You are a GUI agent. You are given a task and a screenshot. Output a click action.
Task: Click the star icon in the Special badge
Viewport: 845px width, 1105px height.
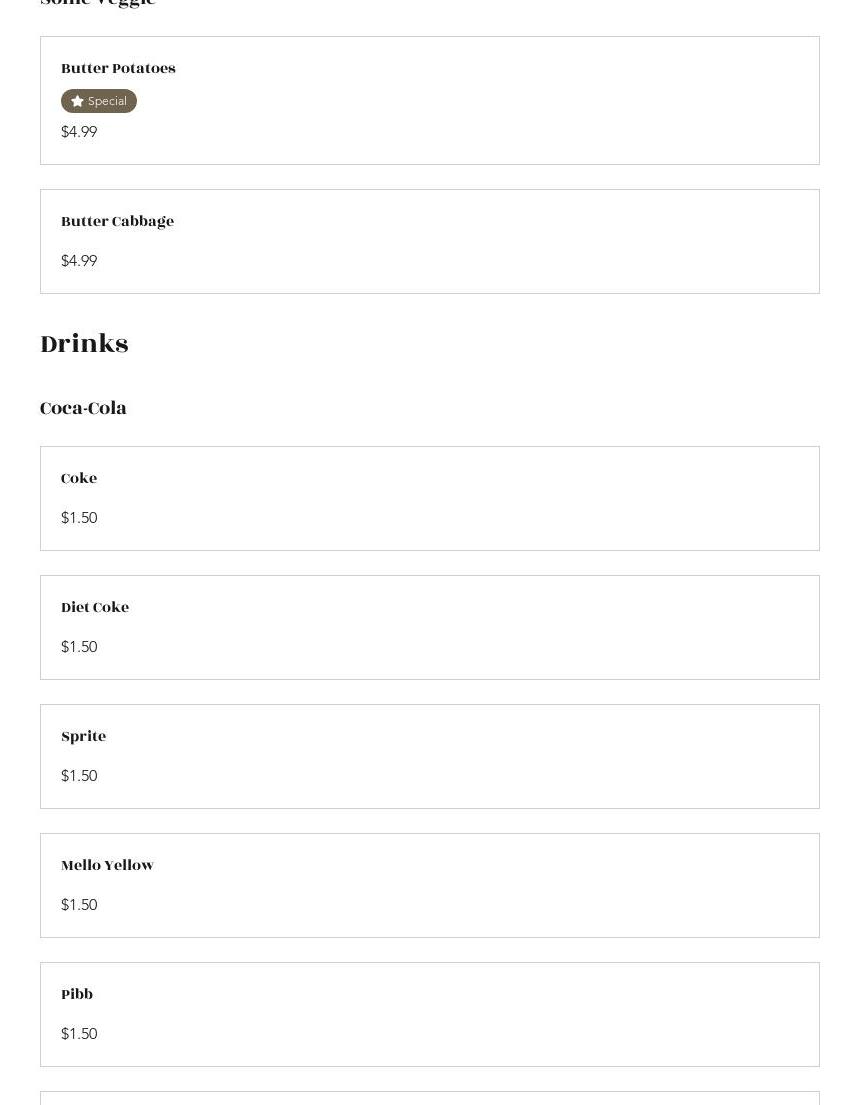[77, 101]
